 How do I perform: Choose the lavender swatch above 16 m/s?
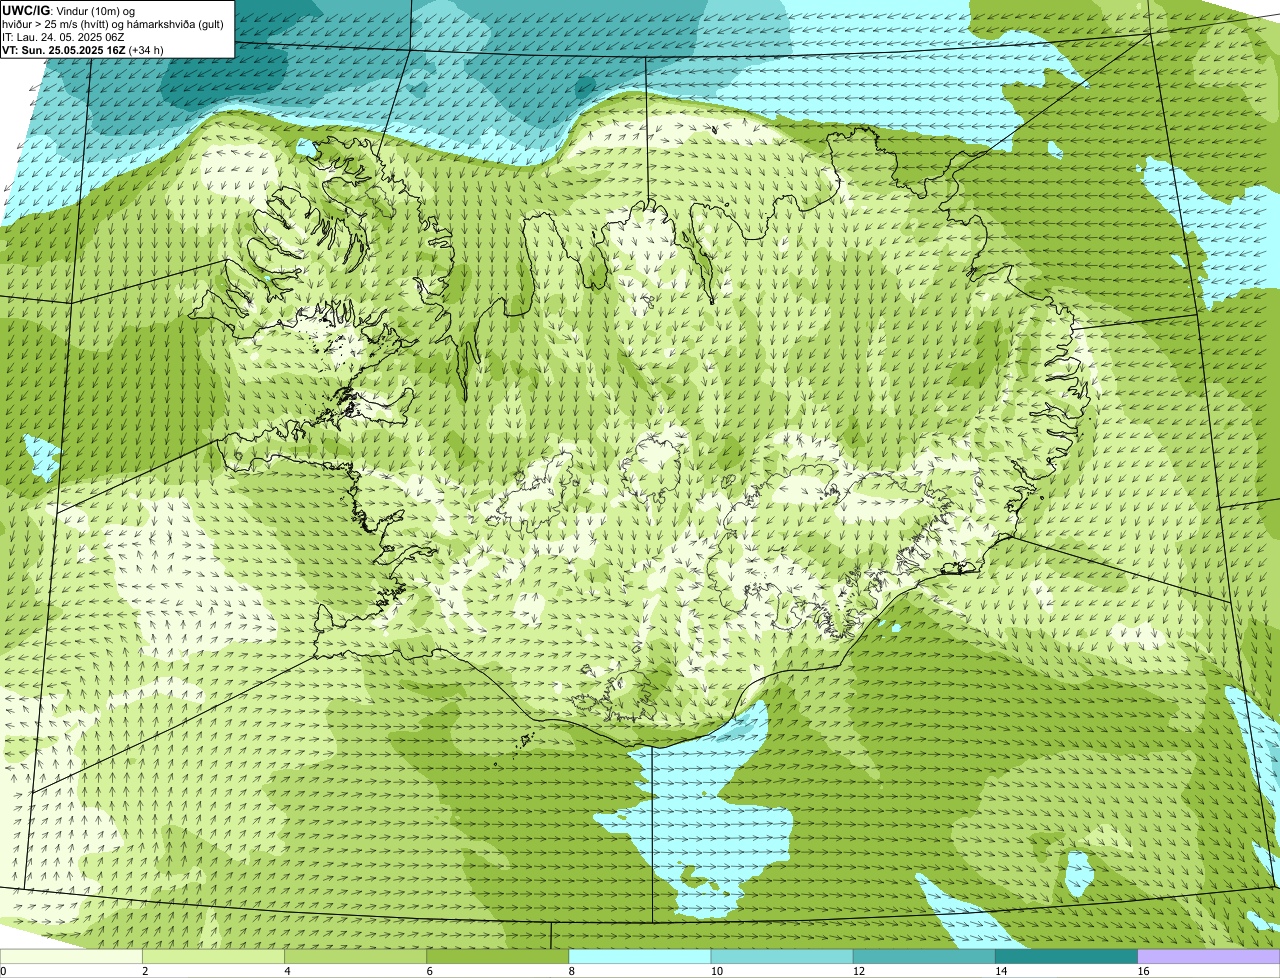(x=1209, y=956)
